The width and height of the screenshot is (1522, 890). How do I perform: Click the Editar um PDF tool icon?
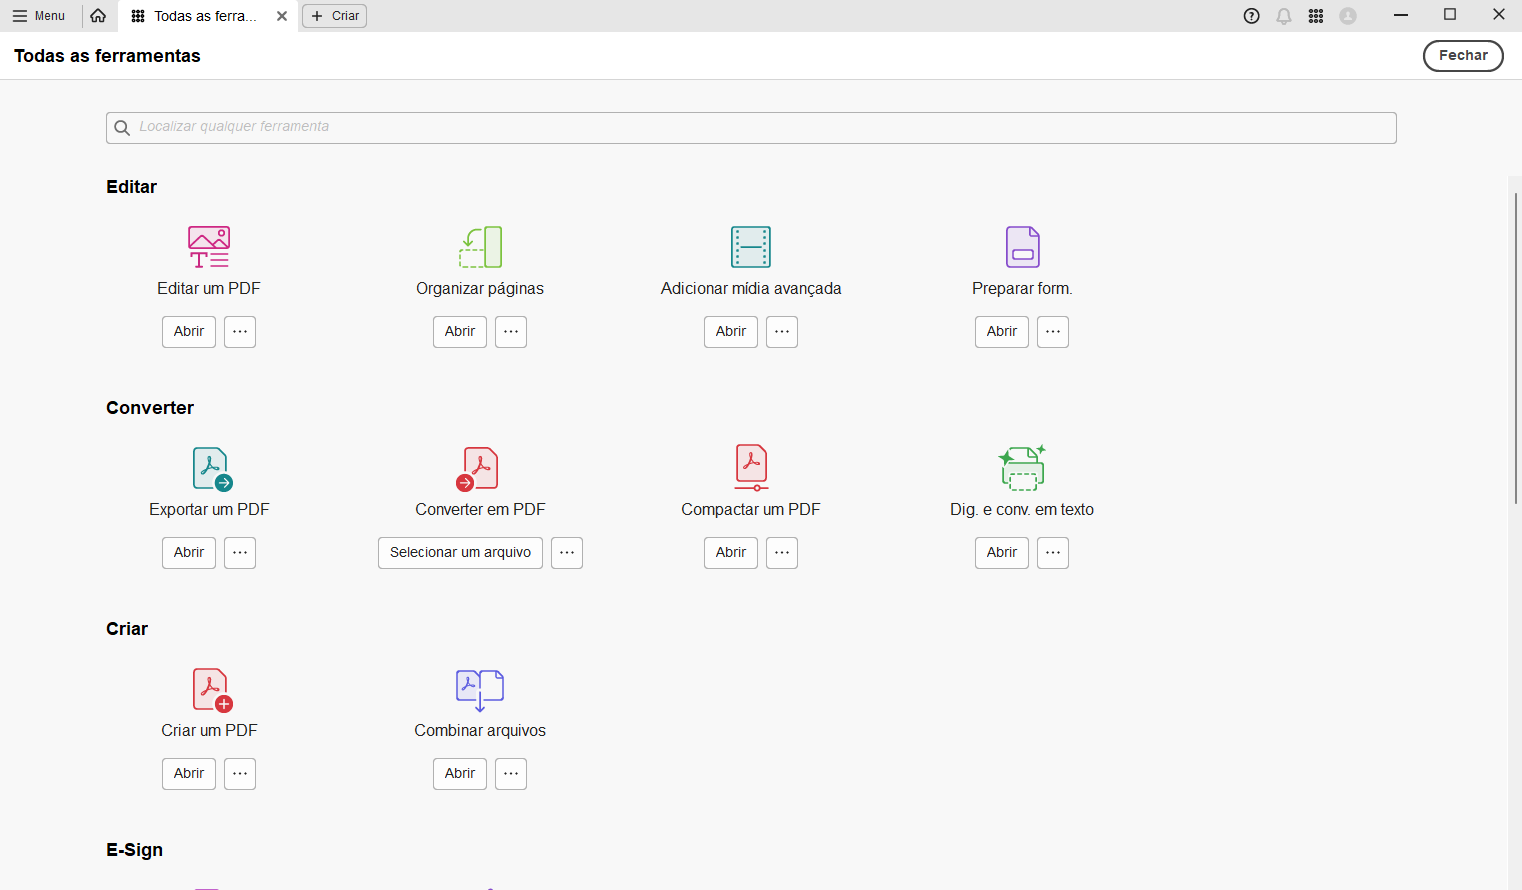(209, 247)
